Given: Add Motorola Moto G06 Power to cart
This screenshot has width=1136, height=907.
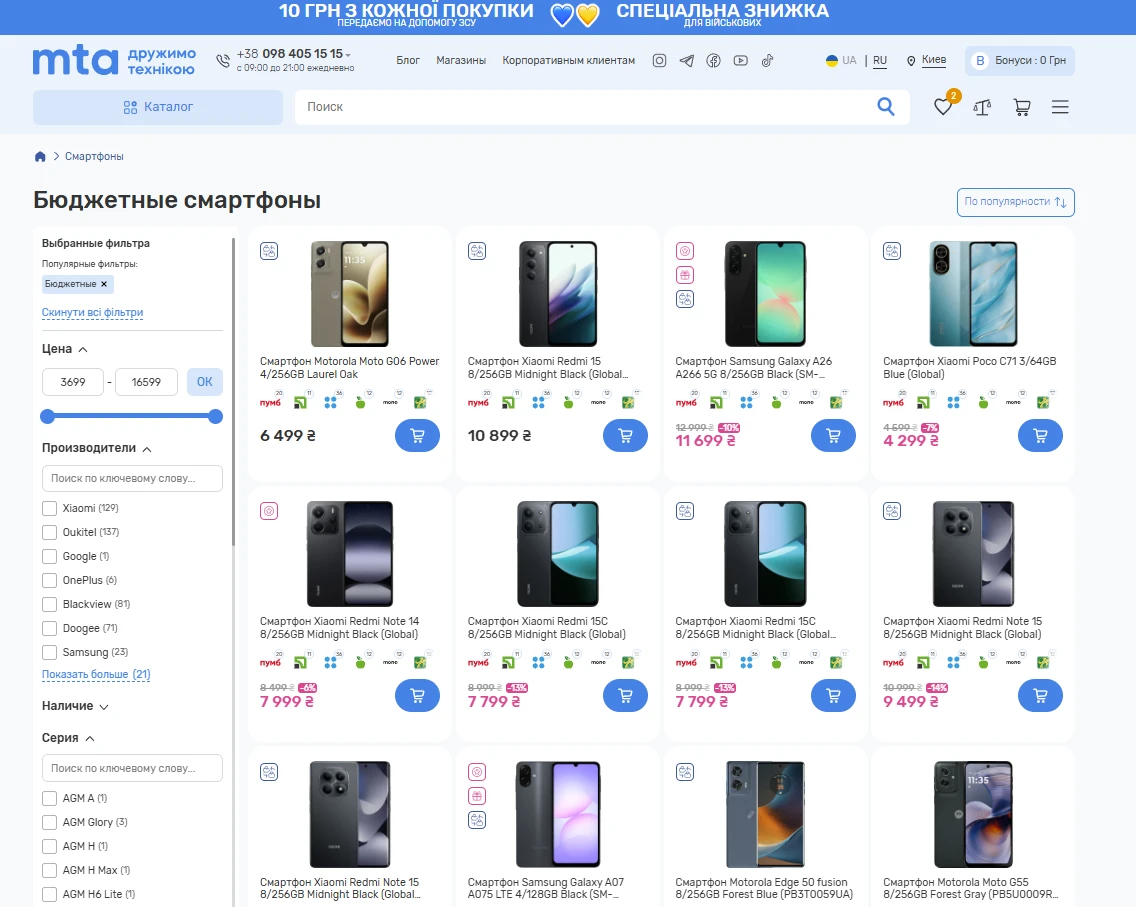Looking at the screenshot, I should click(x=417, y=435).
